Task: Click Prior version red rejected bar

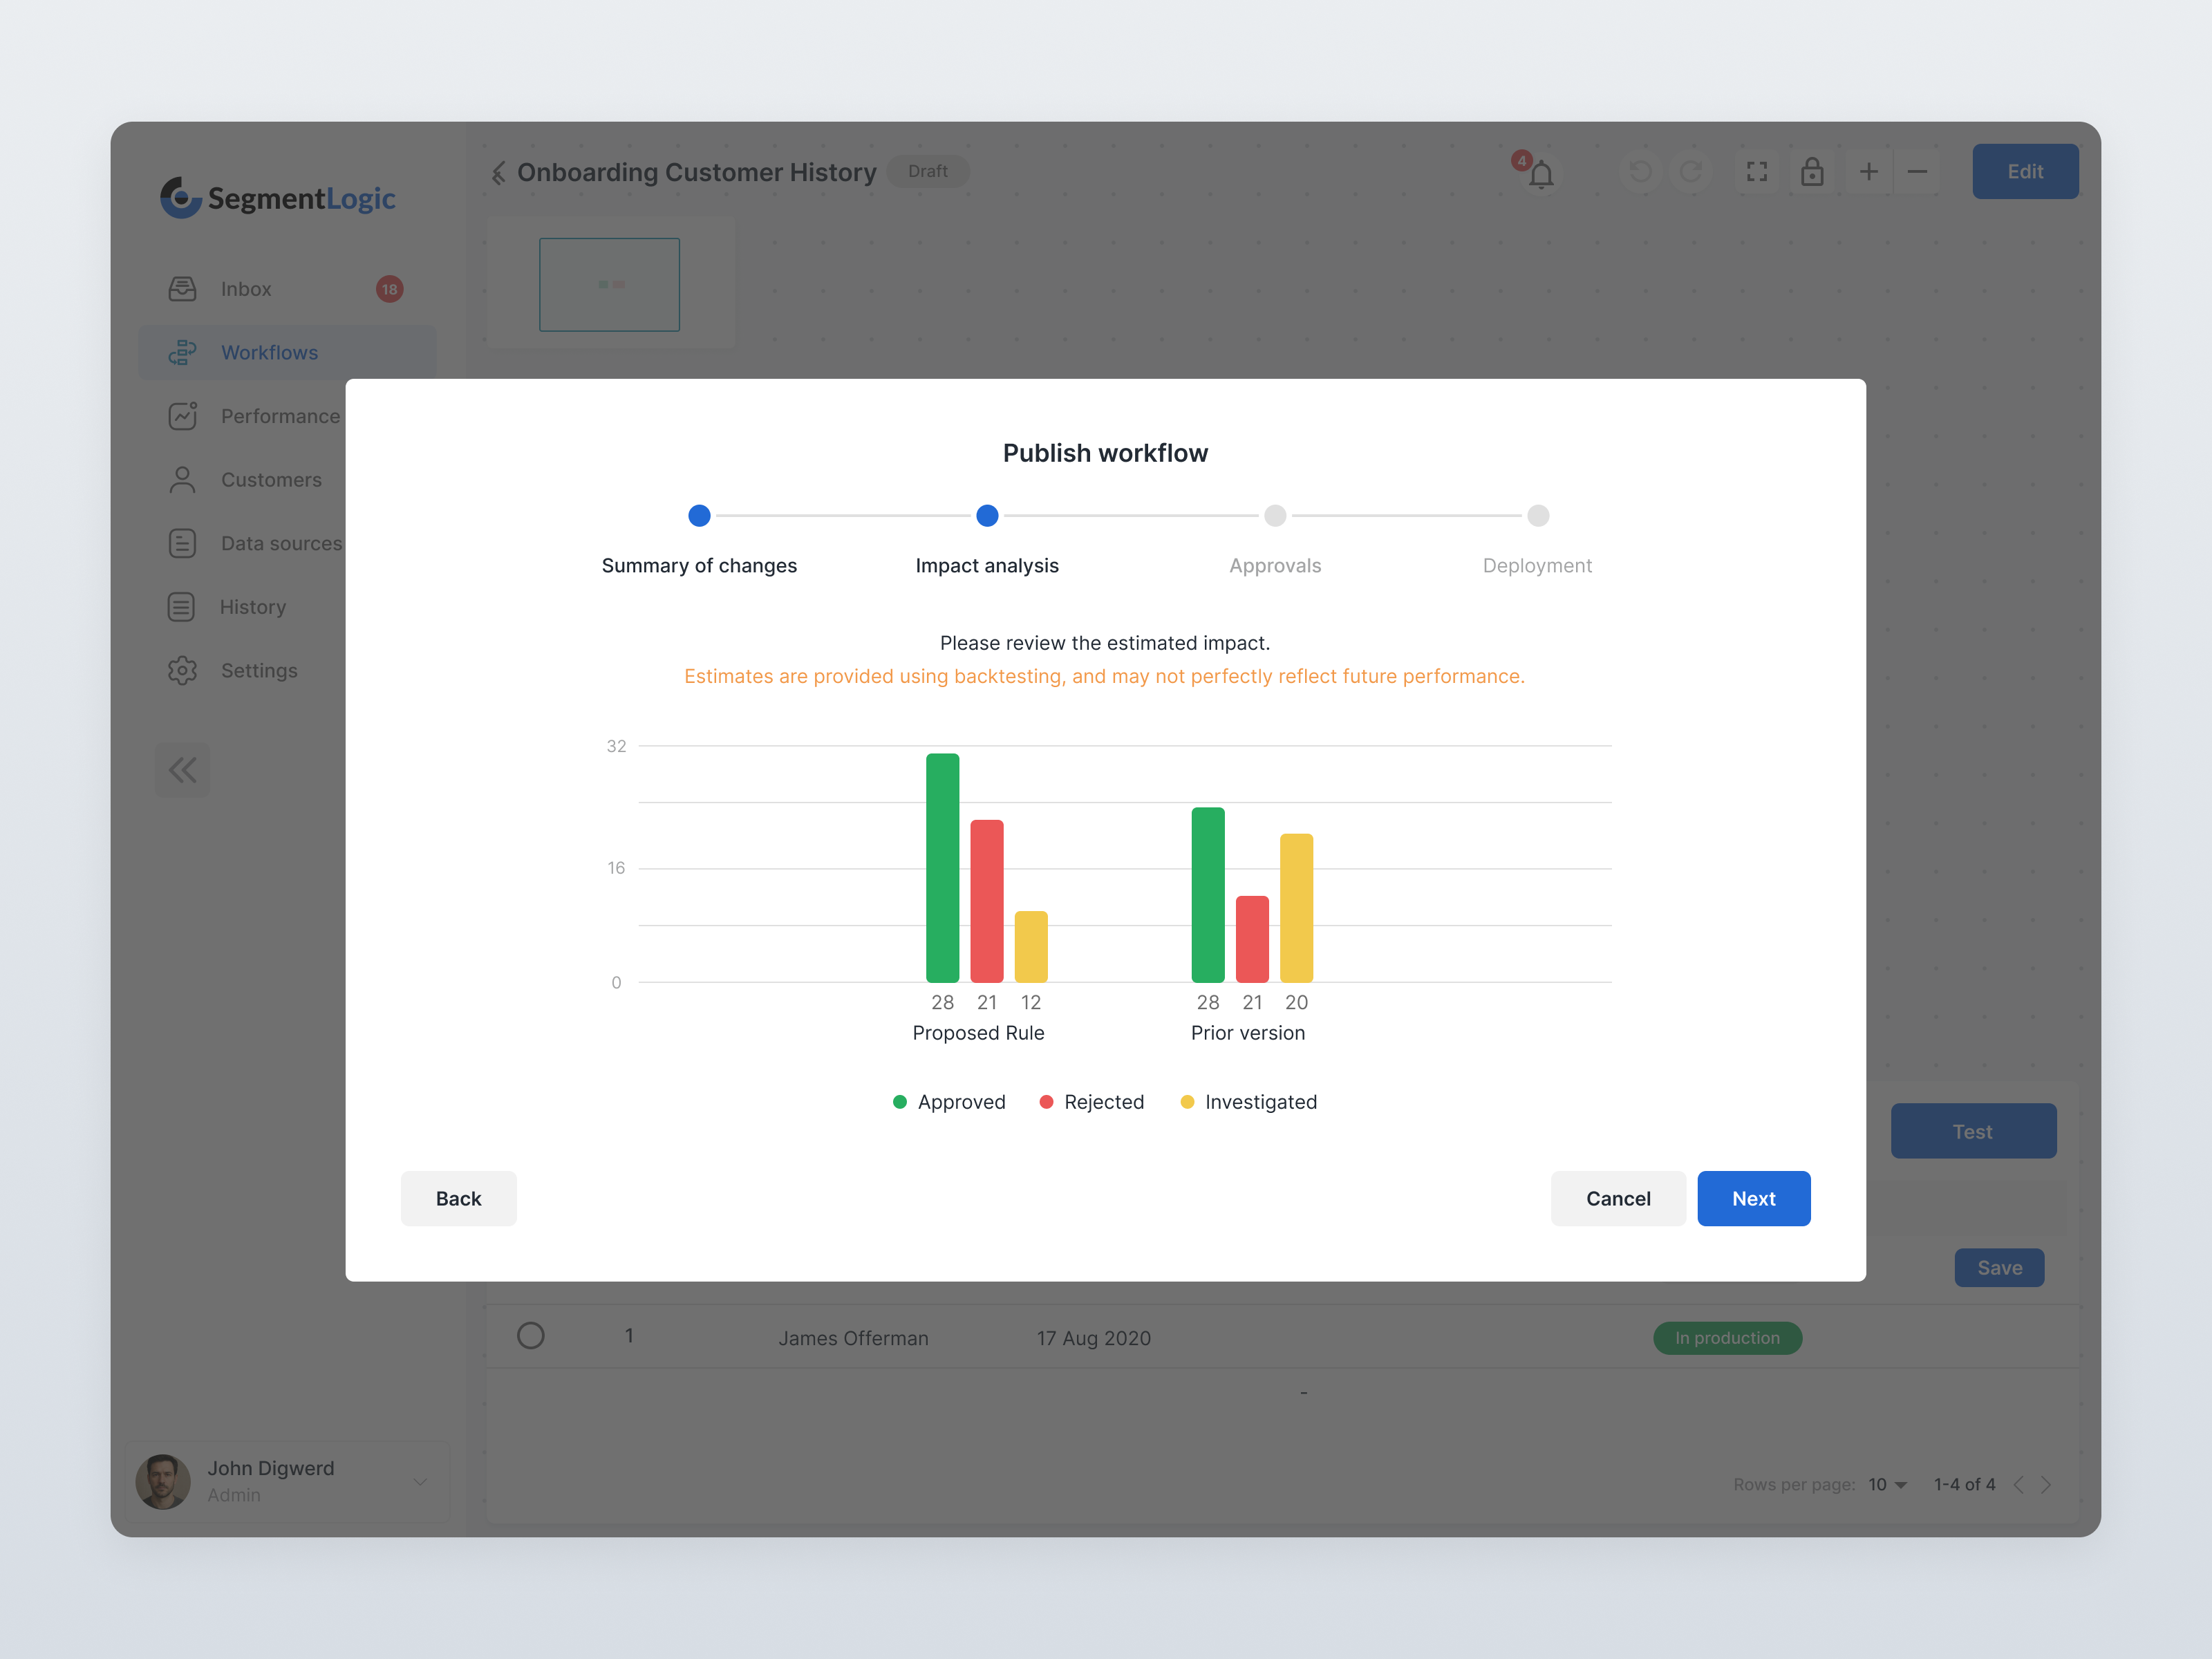Action: 1252,939
